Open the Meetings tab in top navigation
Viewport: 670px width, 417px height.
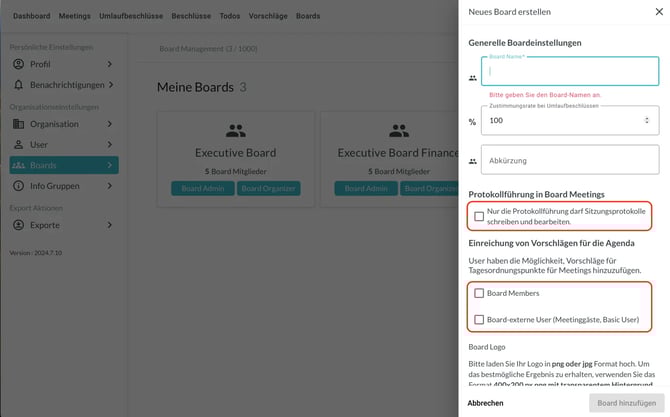click(74, 16)
